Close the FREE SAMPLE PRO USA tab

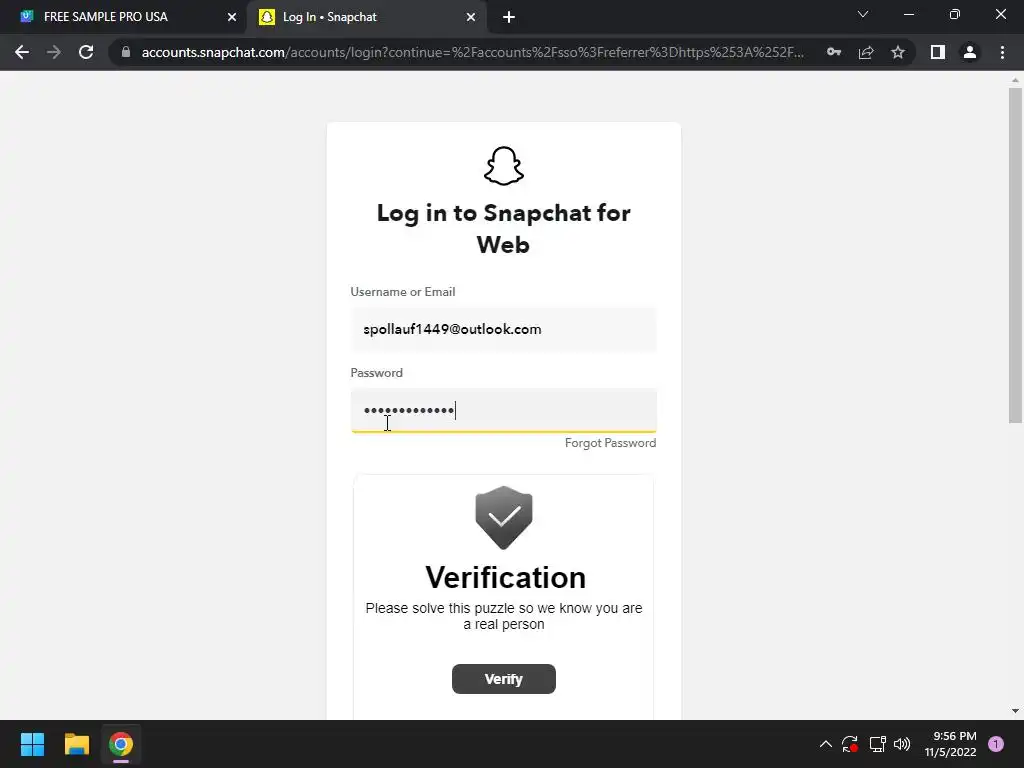click(231, 17)
